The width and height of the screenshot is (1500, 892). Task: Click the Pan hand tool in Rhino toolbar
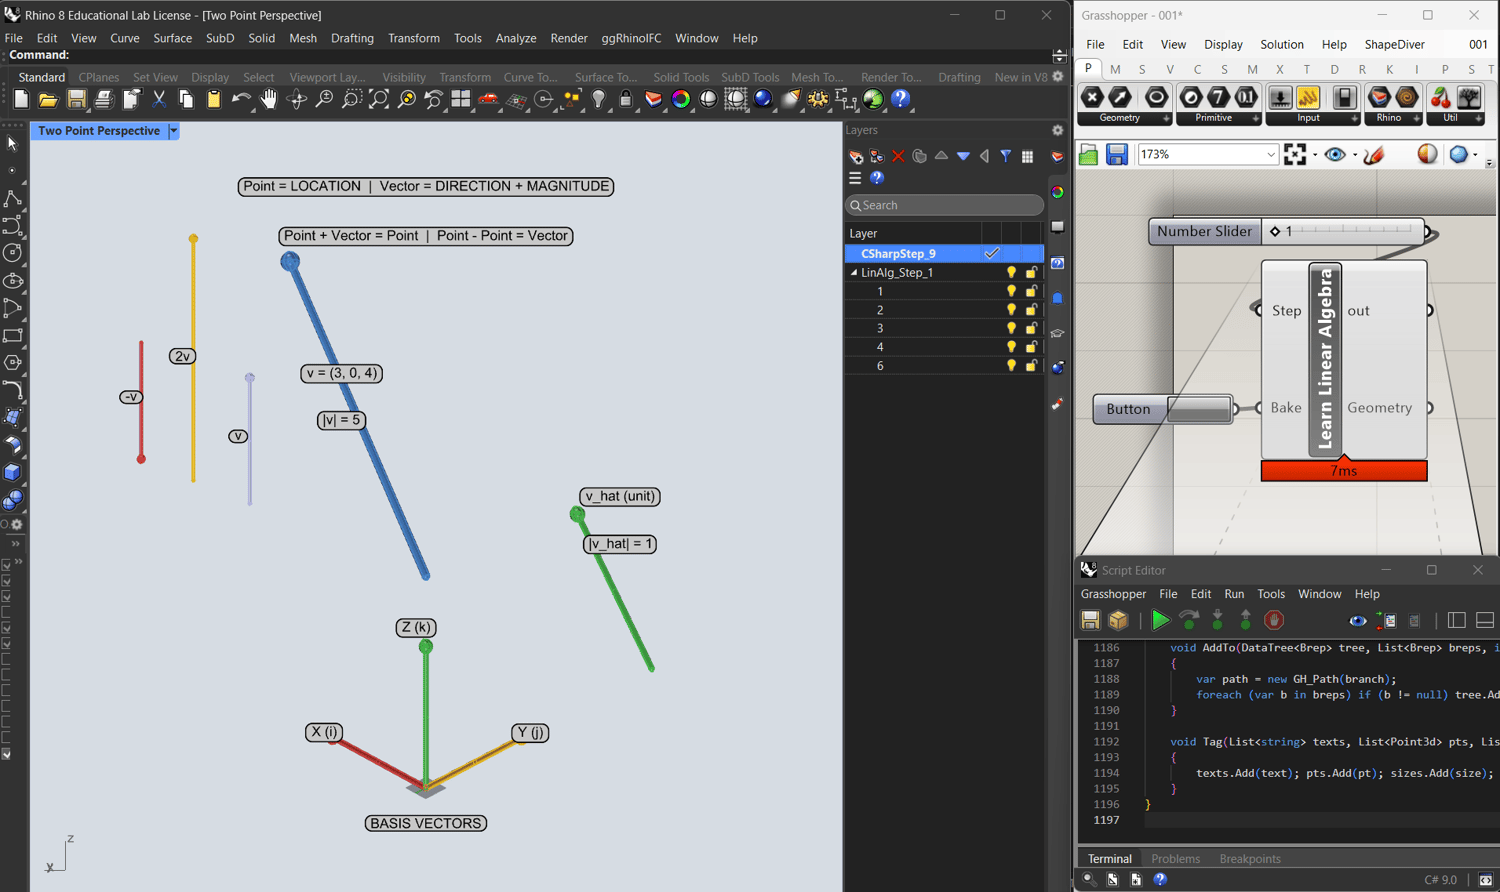pos(268,99)
